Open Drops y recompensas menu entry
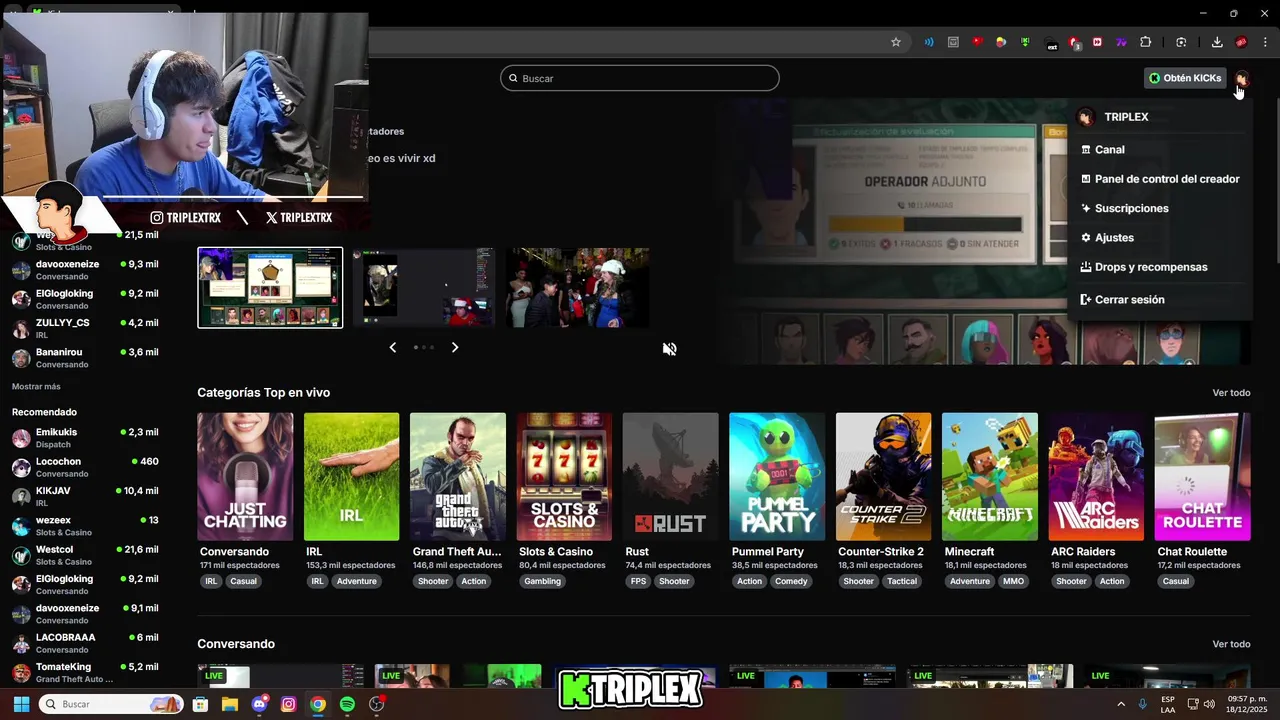The height and width of the screenshot is (720, 1280). (x=1160, y=267)
